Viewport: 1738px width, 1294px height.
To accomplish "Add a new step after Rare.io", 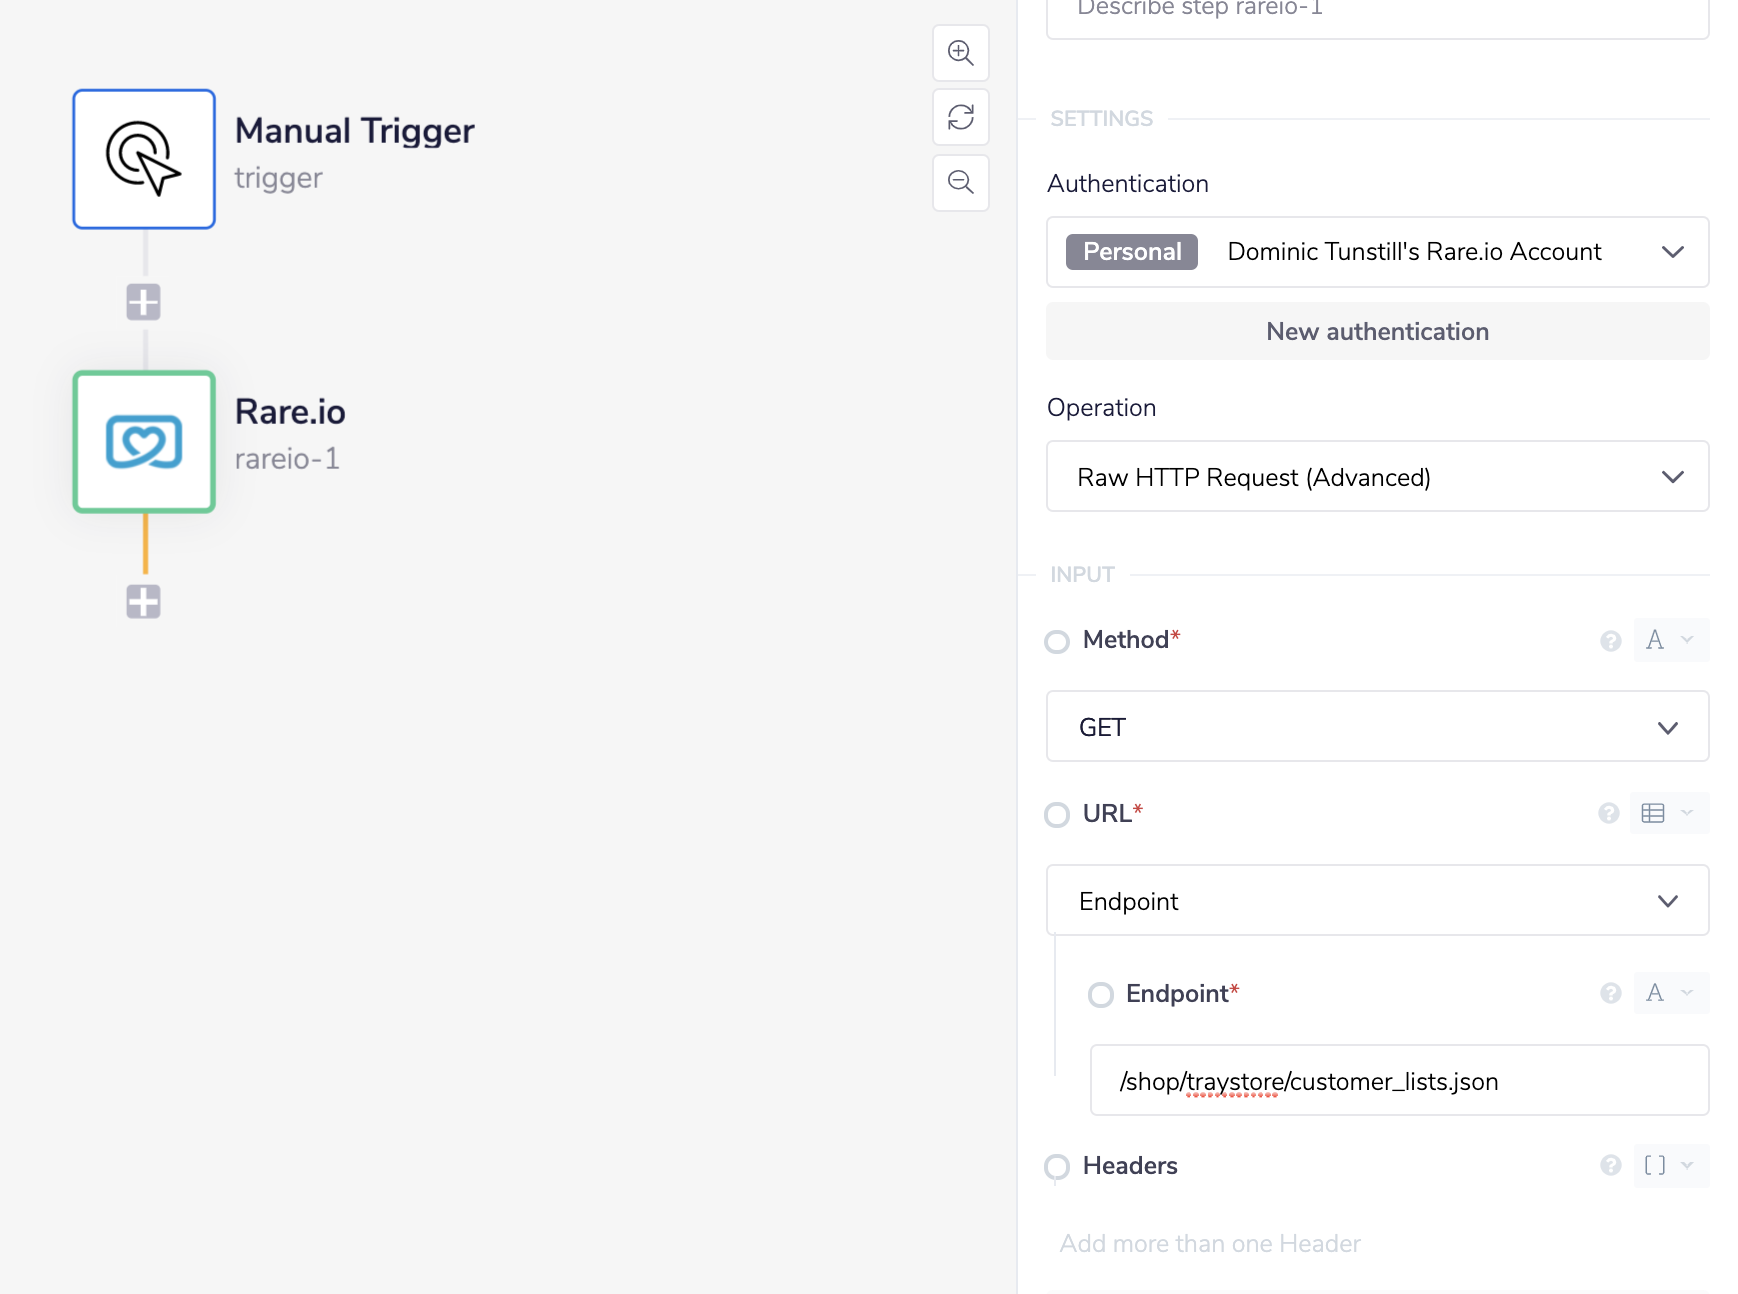I will 143,602.
